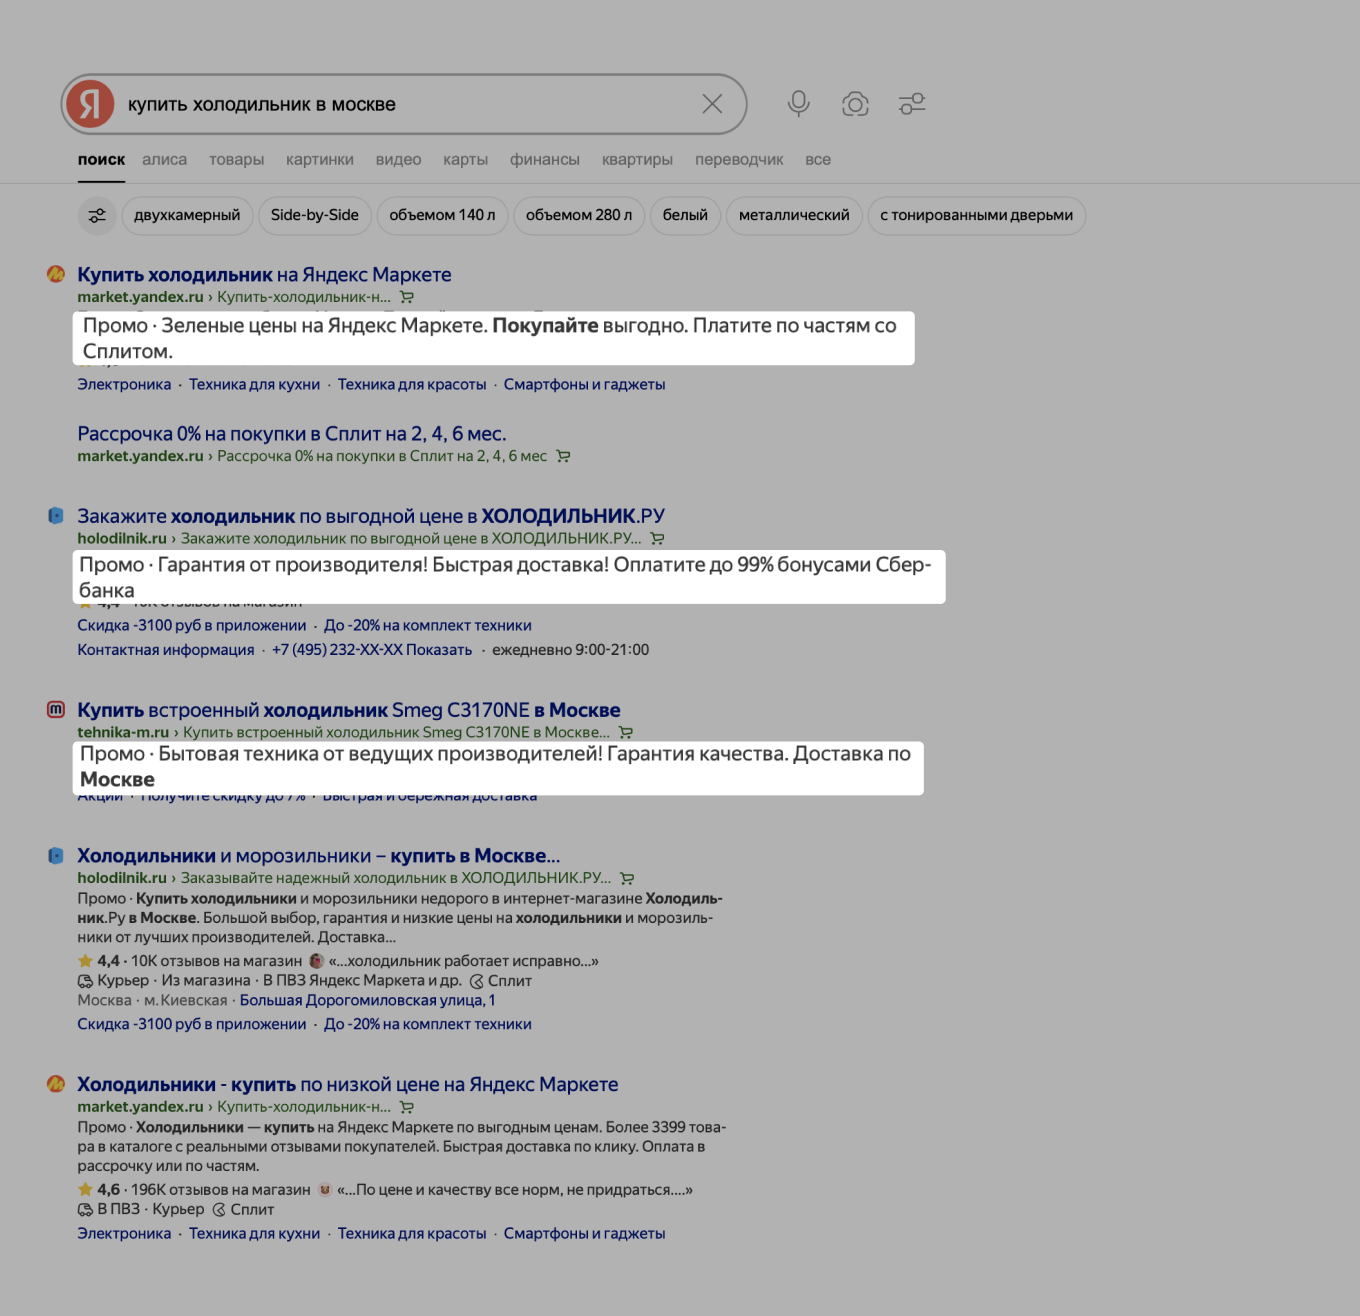The image size is (1360, 1316).
Task: Click the search query input field
Action: pyautogui.click(x=405, y=104)
